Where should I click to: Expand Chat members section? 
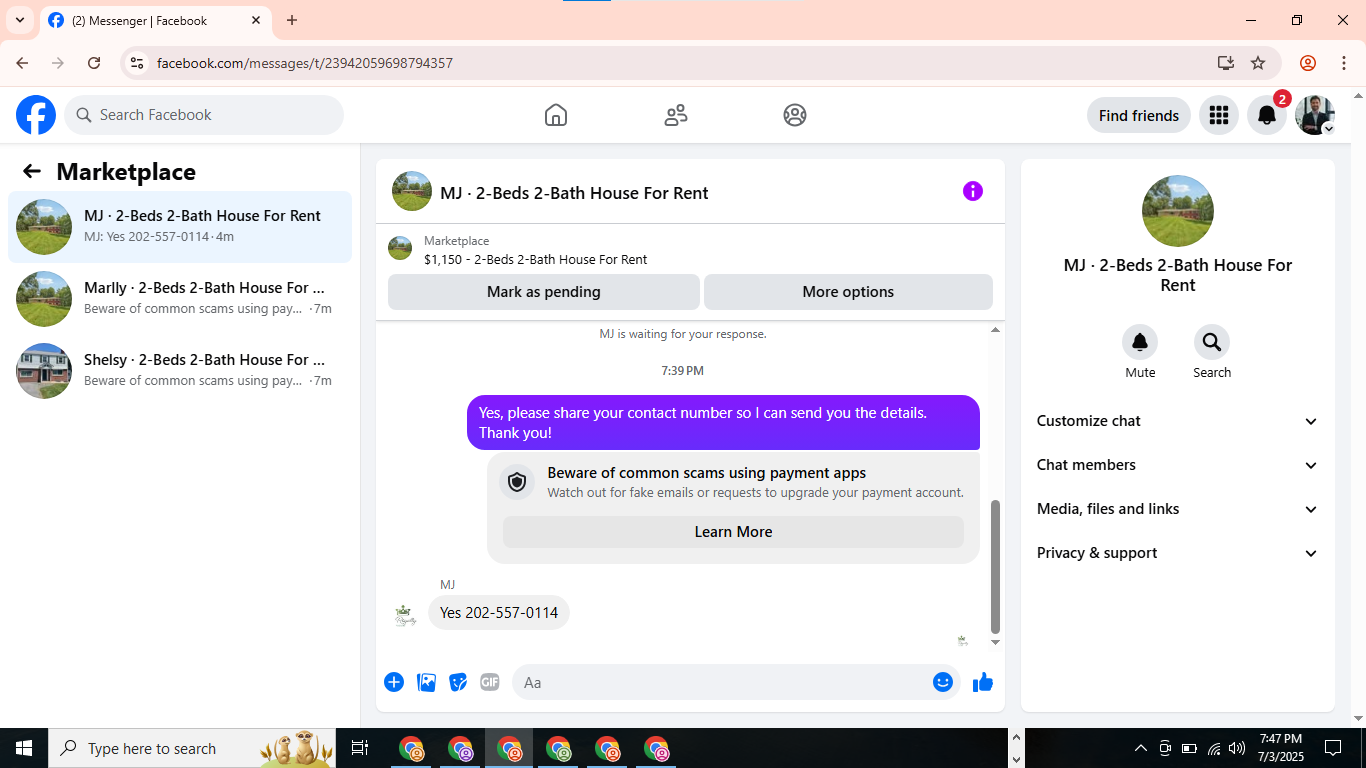tap(1178, 465)
